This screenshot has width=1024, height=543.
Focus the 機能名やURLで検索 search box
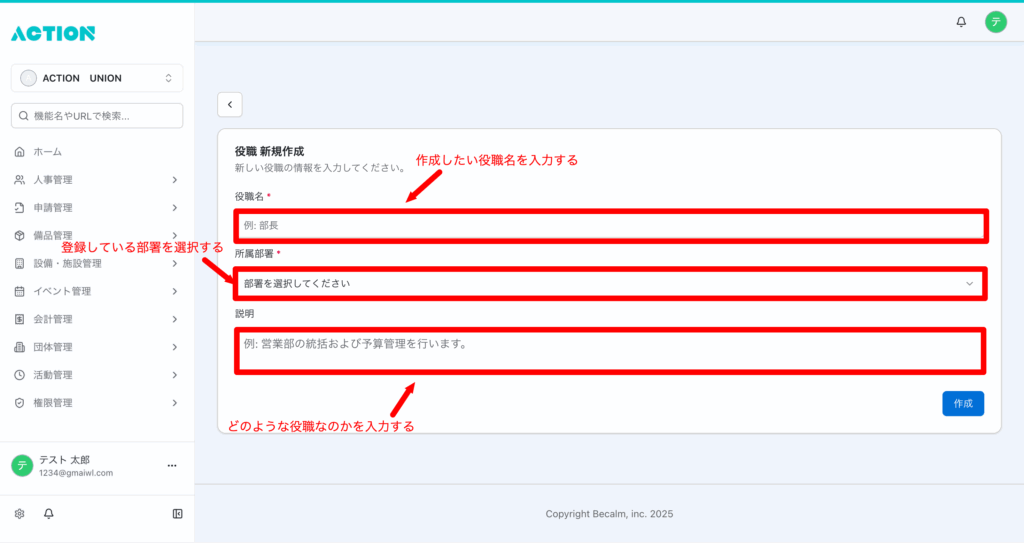click(x=97, y=116)
